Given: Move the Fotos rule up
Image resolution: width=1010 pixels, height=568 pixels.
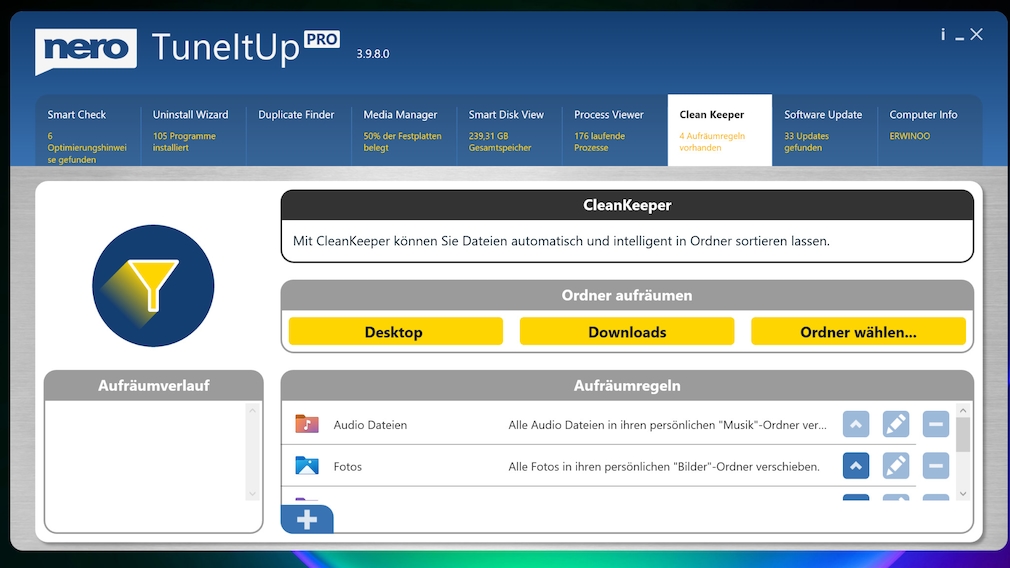Looking at the screenshot, I should (x=856, y=466).
